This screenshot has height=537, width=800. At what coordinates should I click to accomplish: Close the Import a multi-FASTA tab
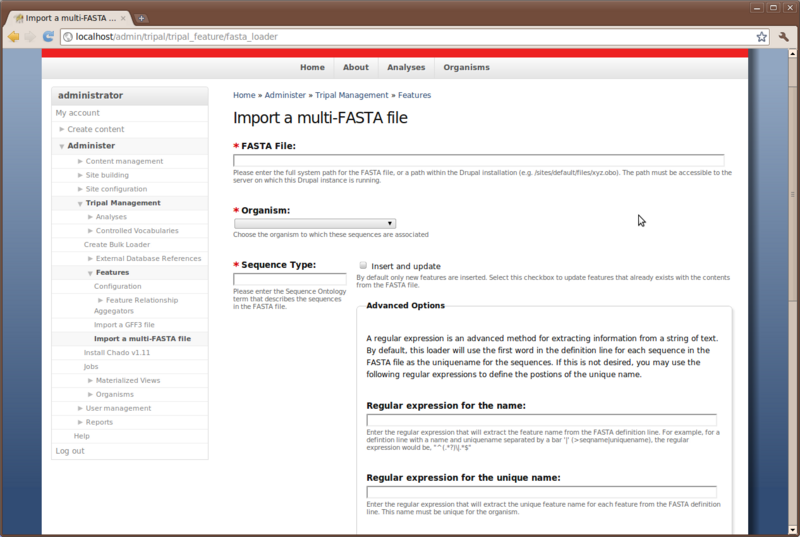pos(123,18)
